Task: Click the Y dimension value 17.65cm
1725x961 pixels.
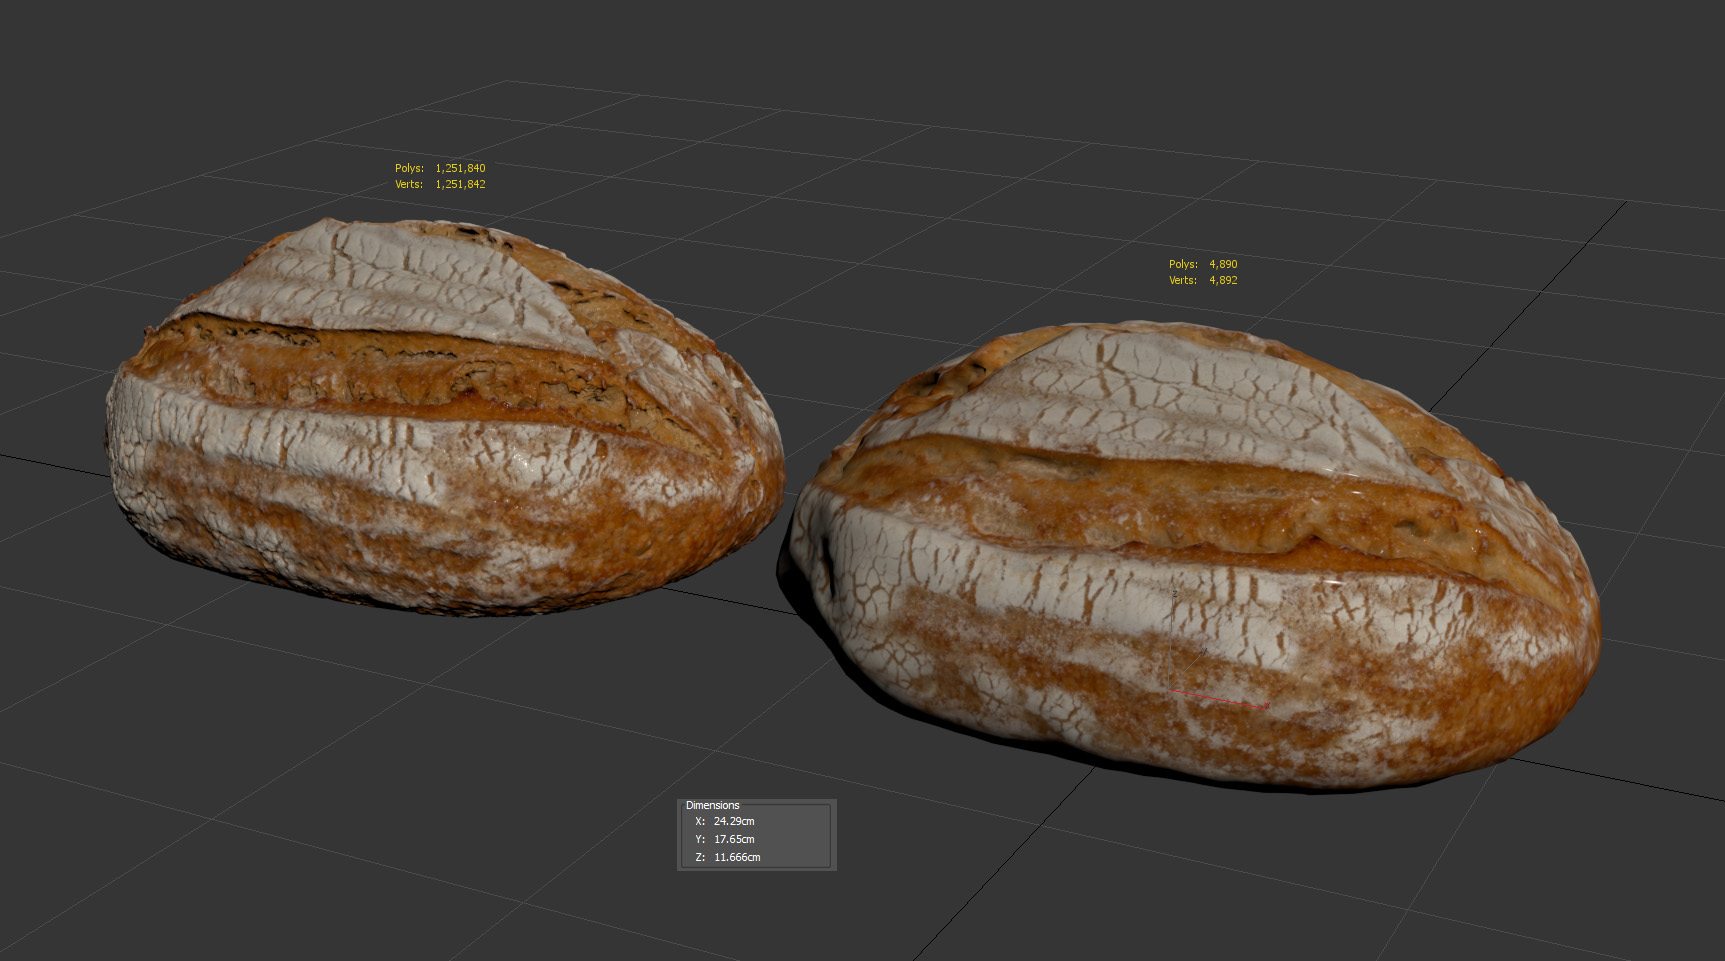Action: click(734, 839)
